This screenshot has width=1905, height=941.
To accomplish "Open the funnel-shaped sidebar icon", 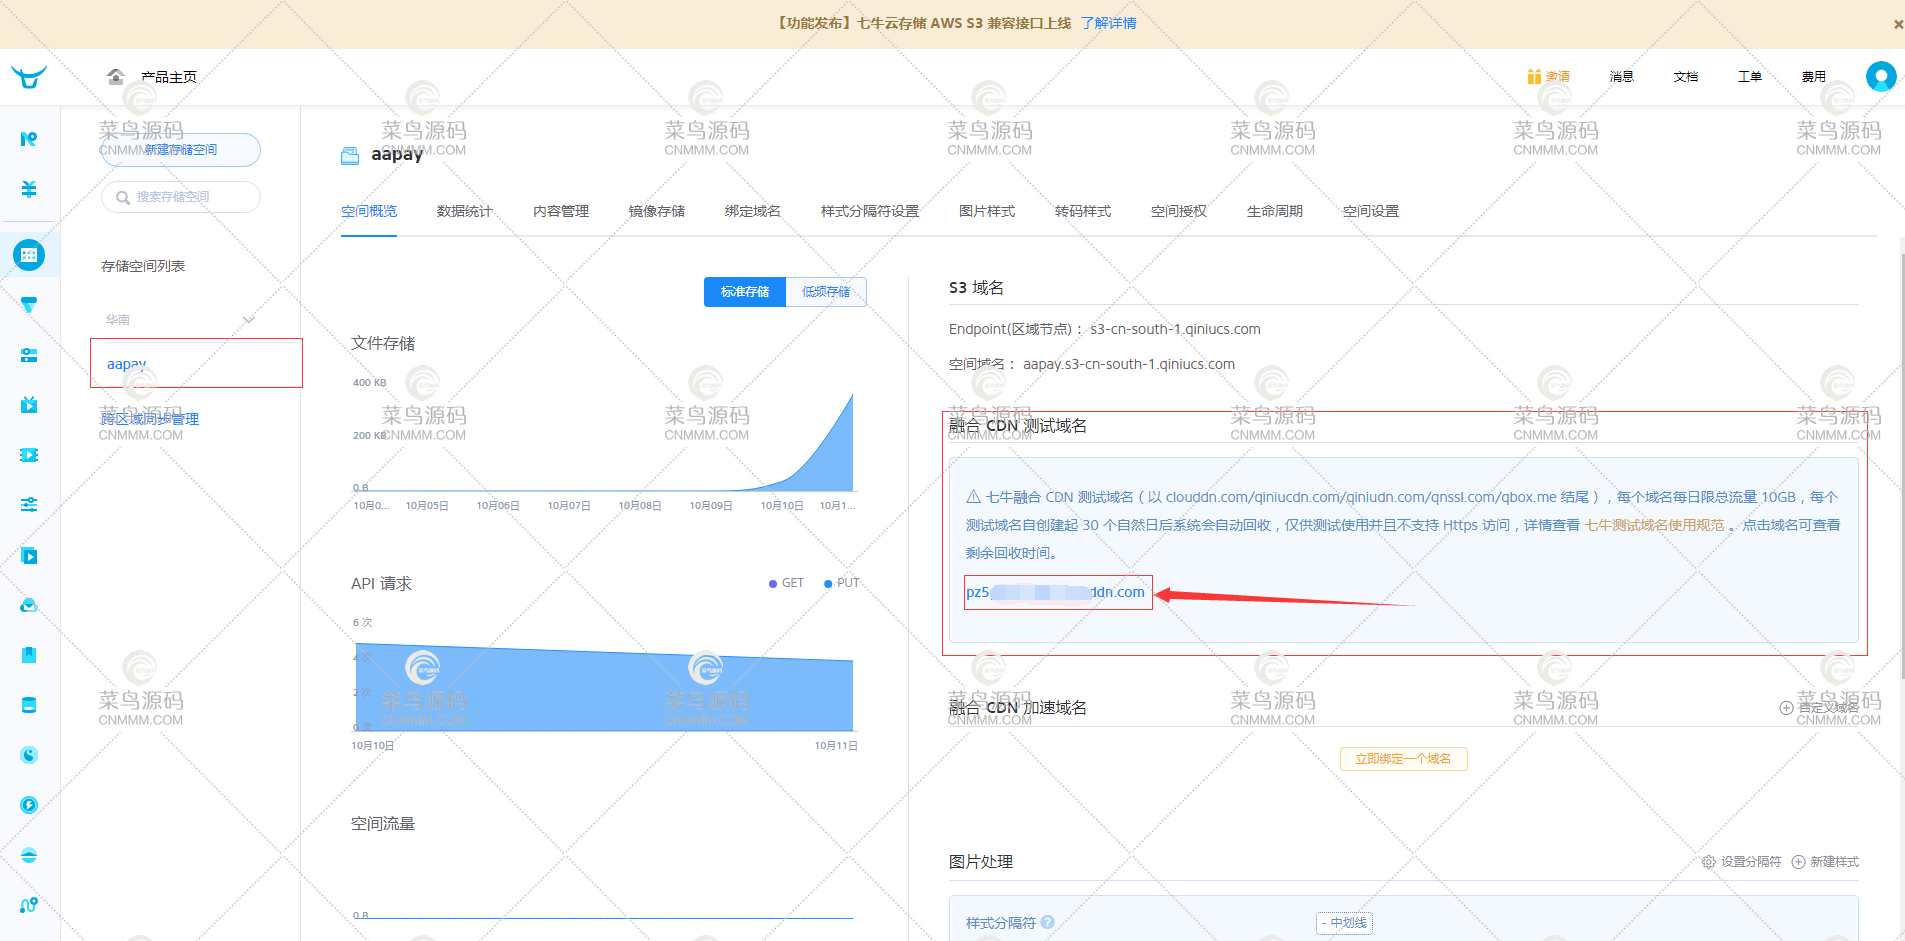I will (29, 305).
